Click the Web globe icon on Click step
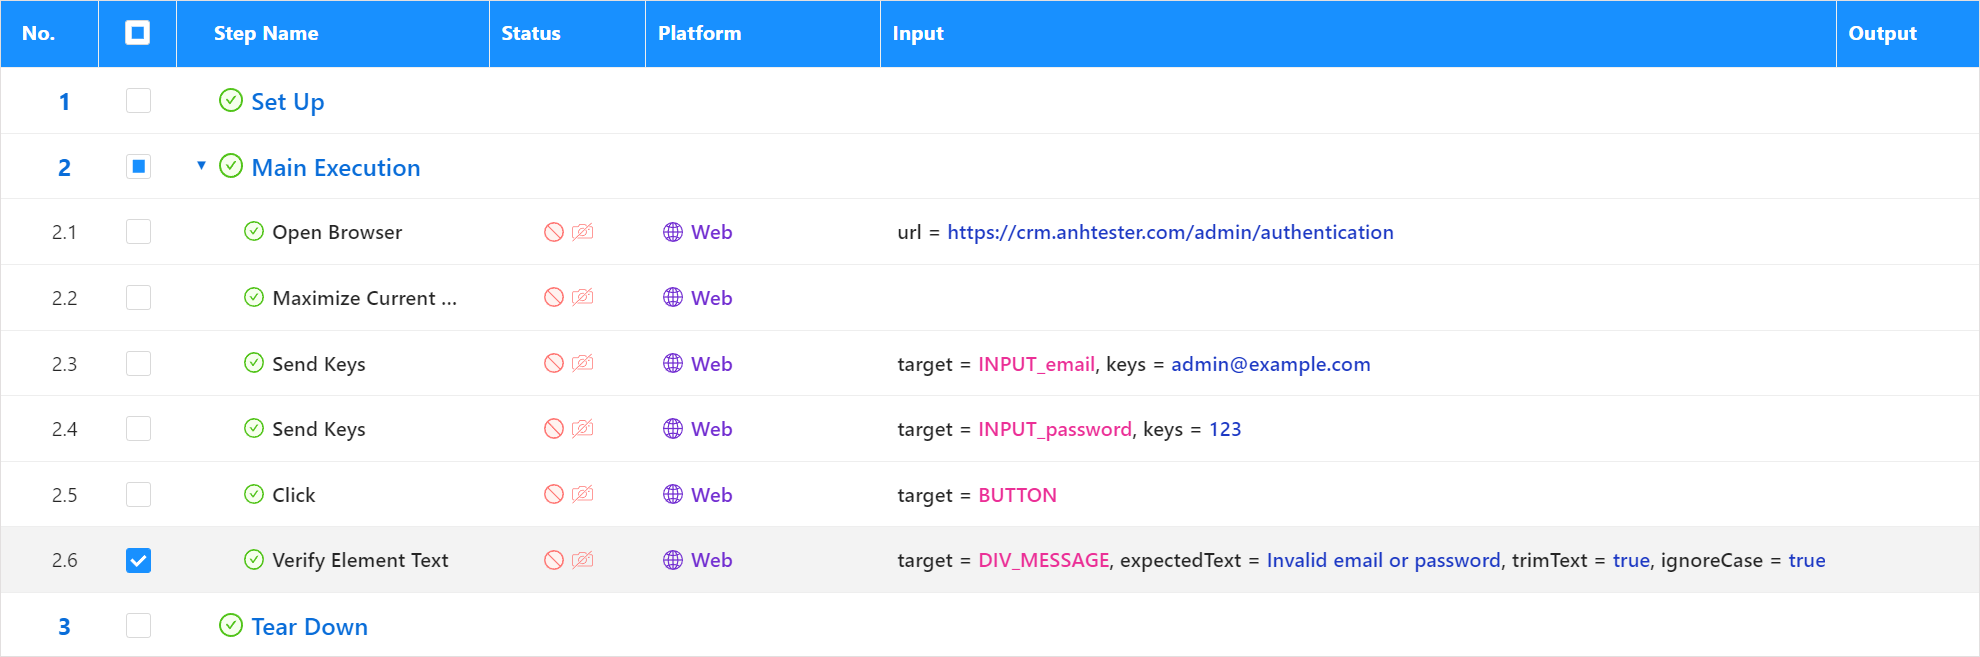The width and height of the screenshot is (1980, 657). coord(673,494)
